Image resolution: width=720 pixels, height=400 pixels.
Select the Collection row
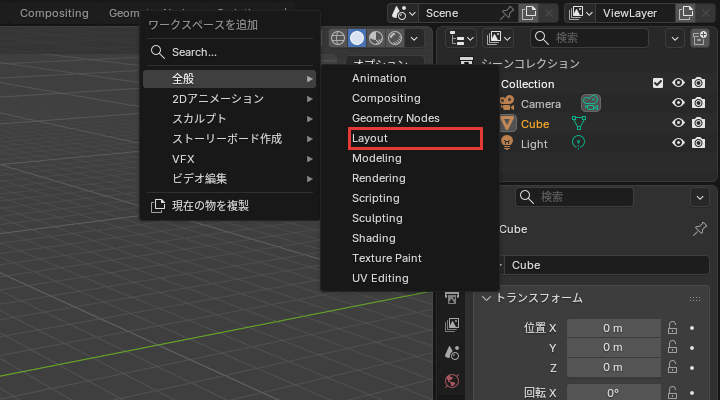coord(528,84)
